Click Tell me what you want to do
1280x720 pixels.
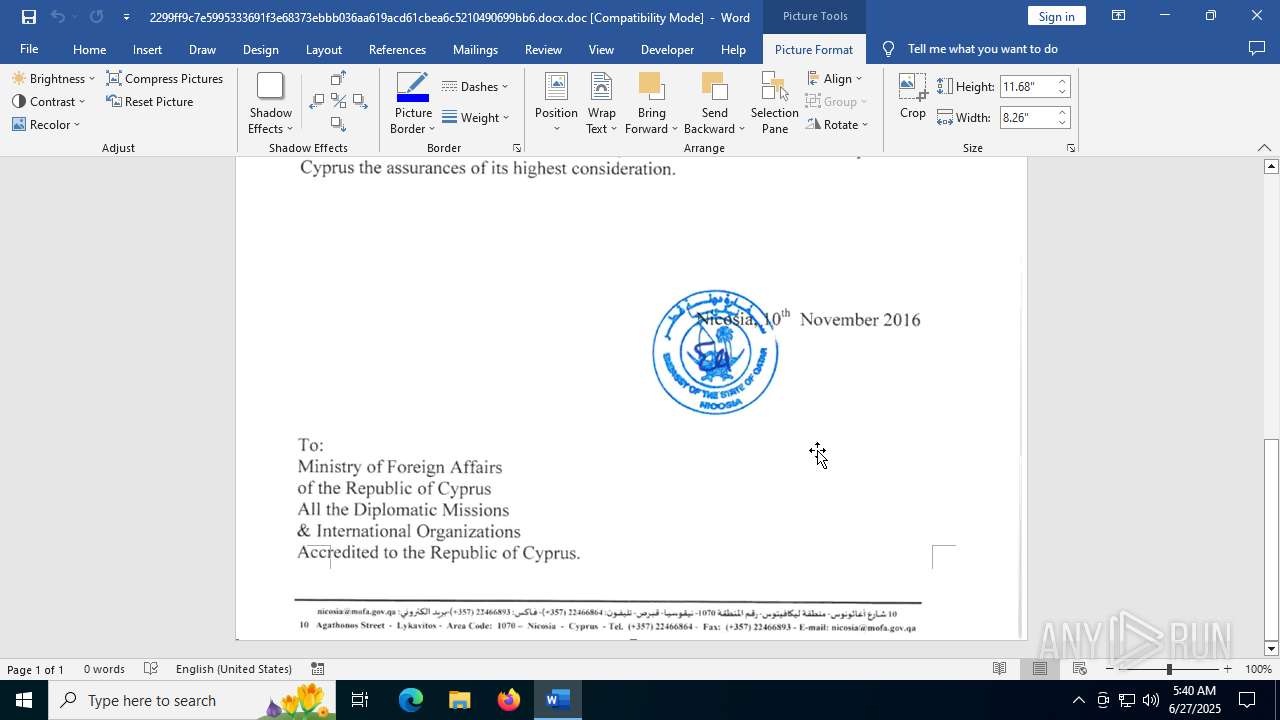pyautogui.click(x=982, y=49)
